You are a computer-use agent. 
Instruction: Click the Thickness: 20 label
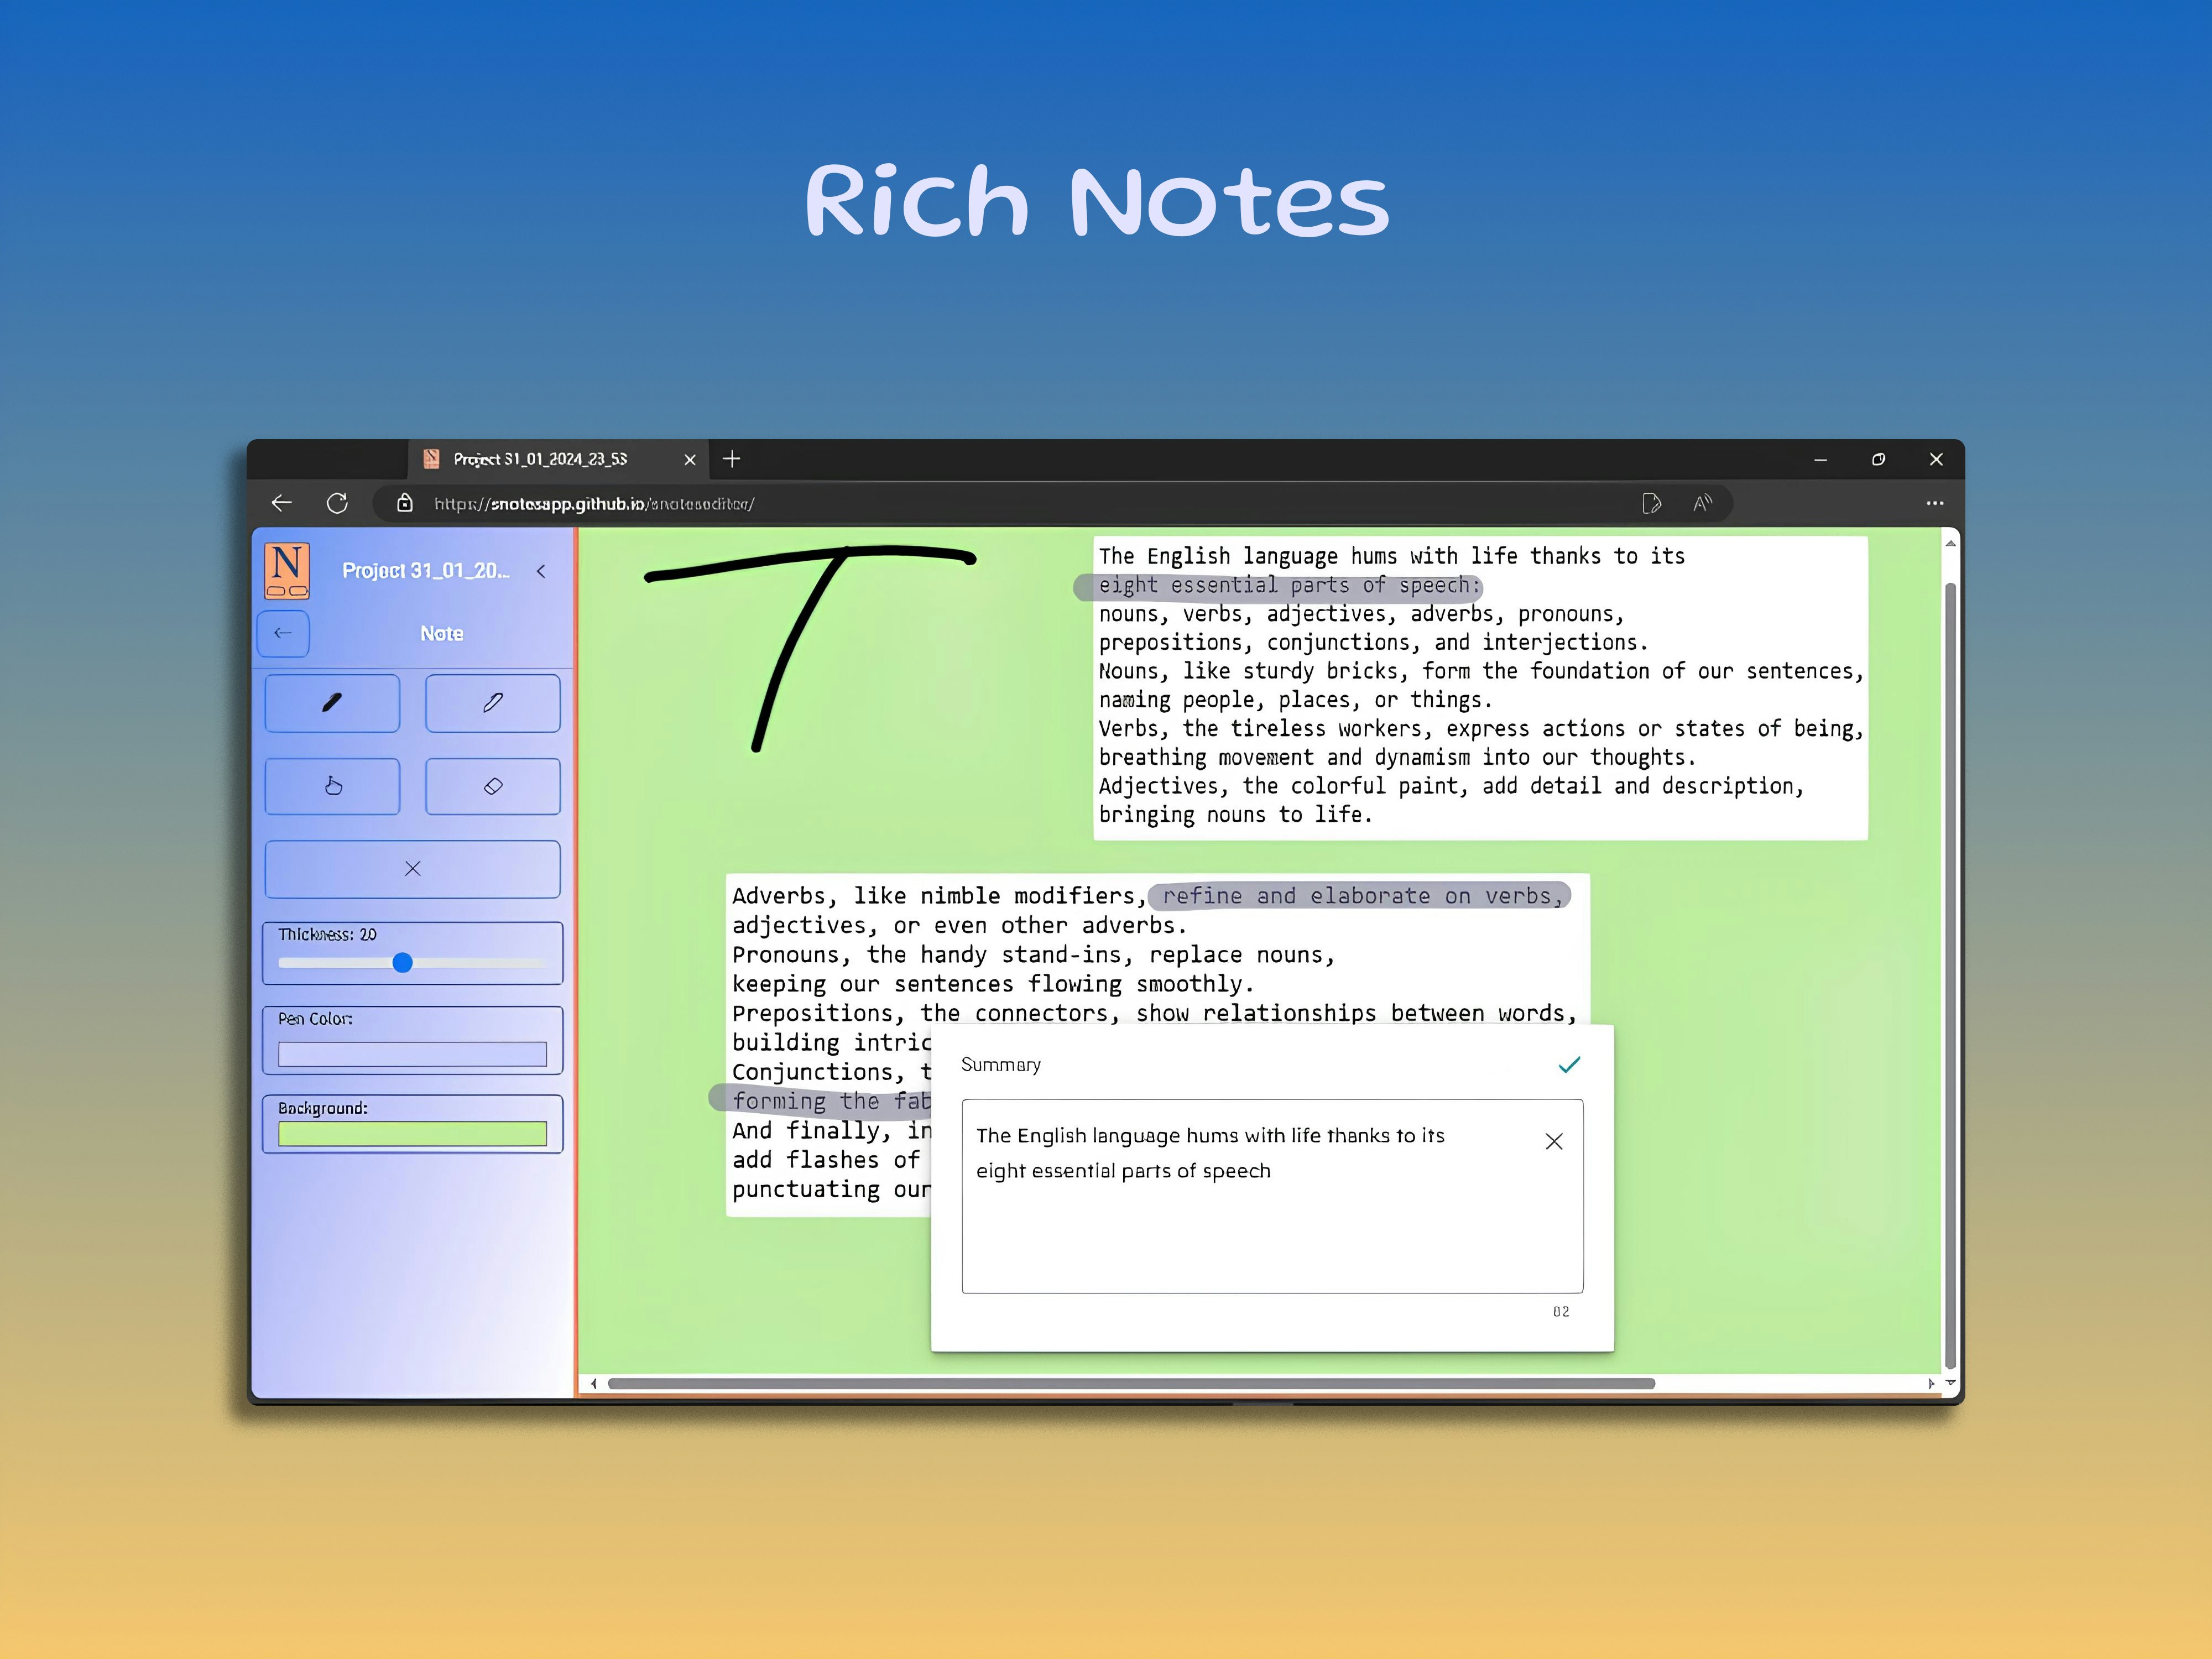(x=327, y=934)
